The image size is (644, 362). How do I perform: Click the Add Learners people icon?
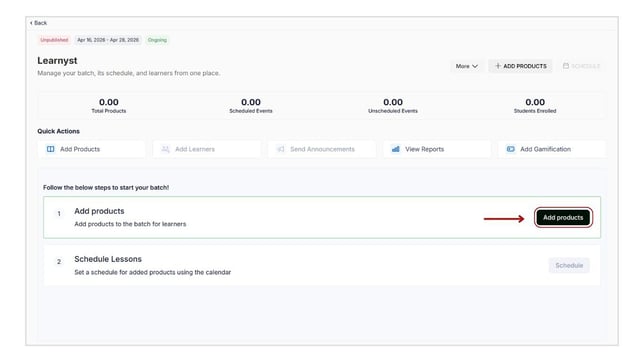point(166,149)
